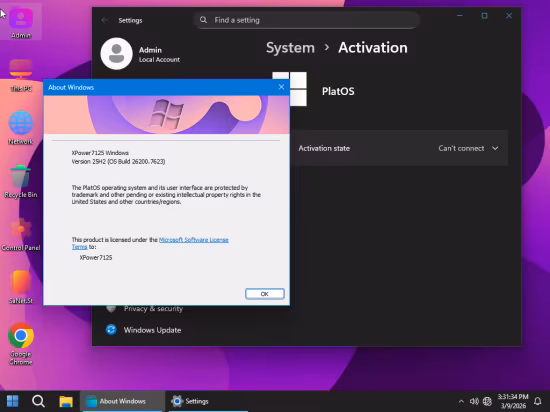Maximize the Settings window
The image size is (550, 412).
(484, 16)
